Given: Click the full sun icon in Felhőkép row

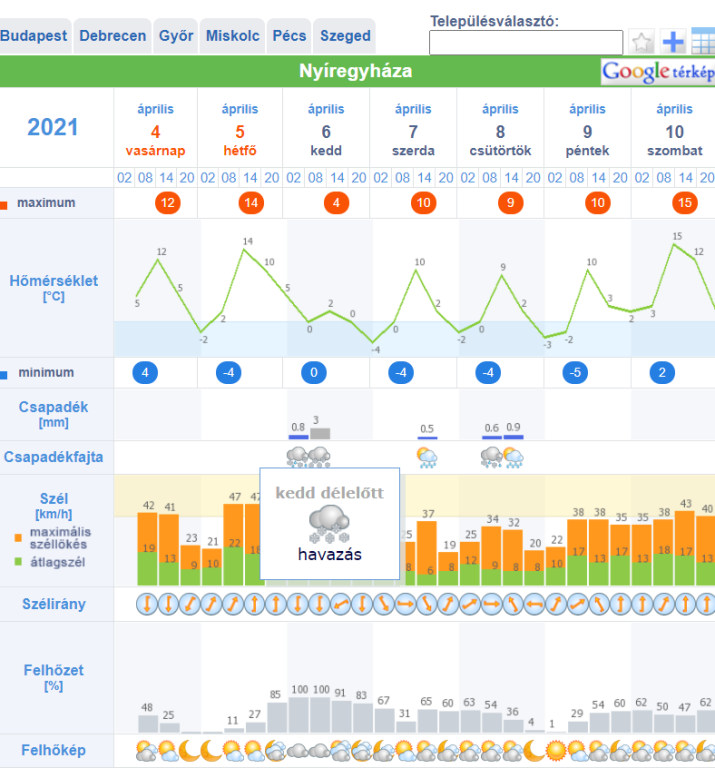Looking at the screenshot, I should (556, 749).
